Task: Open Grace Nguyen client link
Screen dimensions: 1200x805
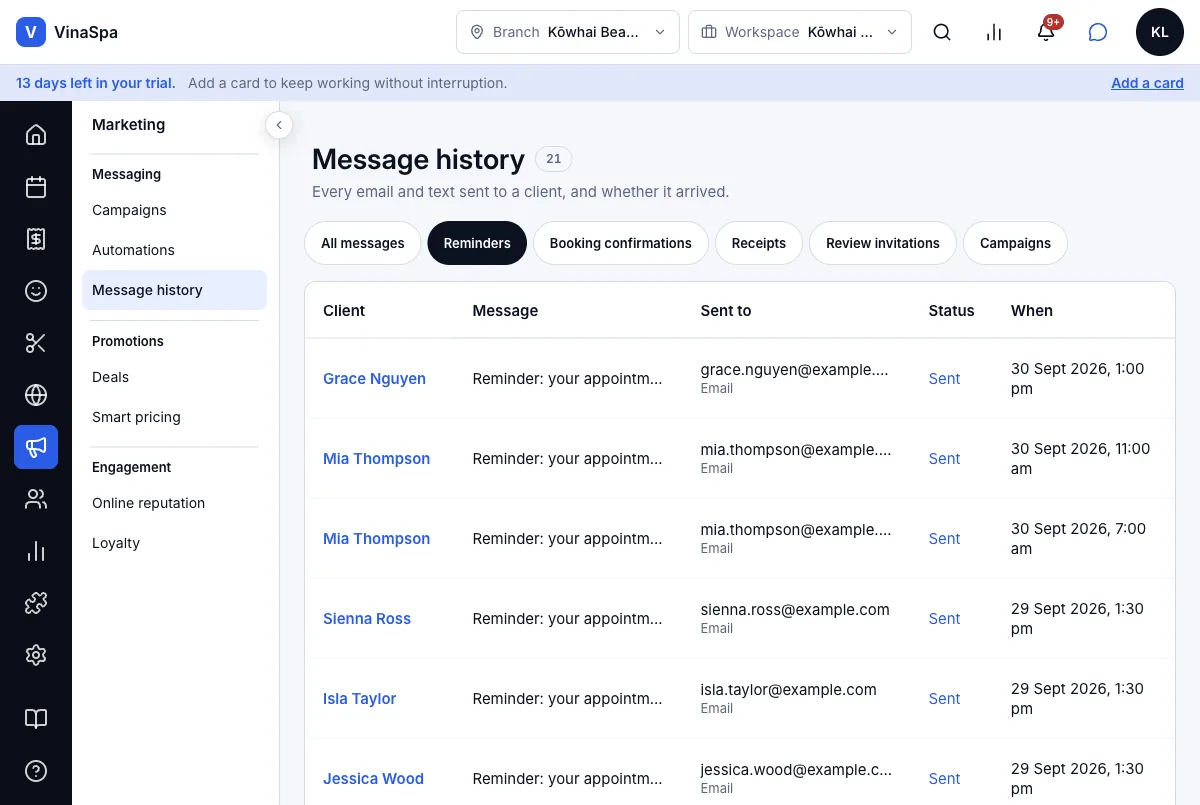Action: [x=374, y=378]
